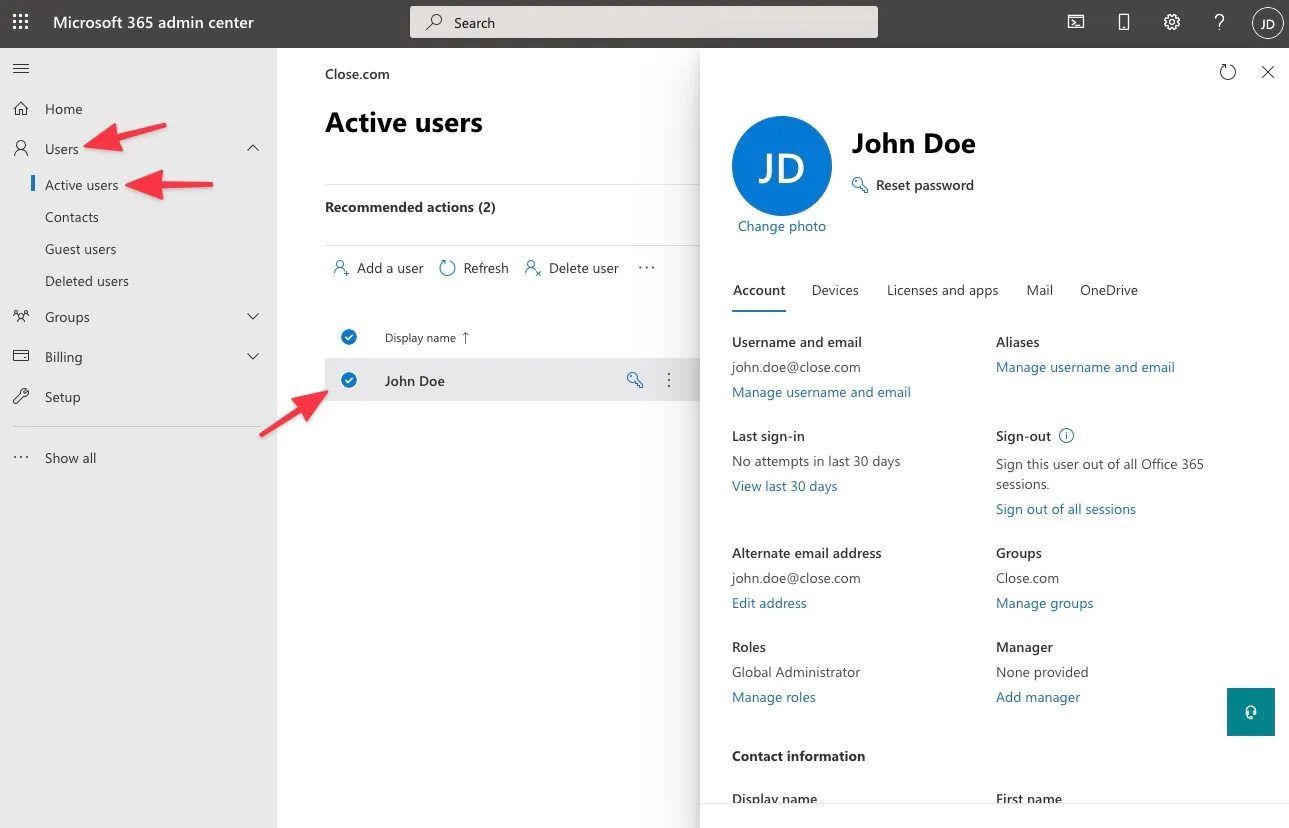
Task: Switch to the OneDrive tab
Action: pyautogui.click(x=1109, y=290)
